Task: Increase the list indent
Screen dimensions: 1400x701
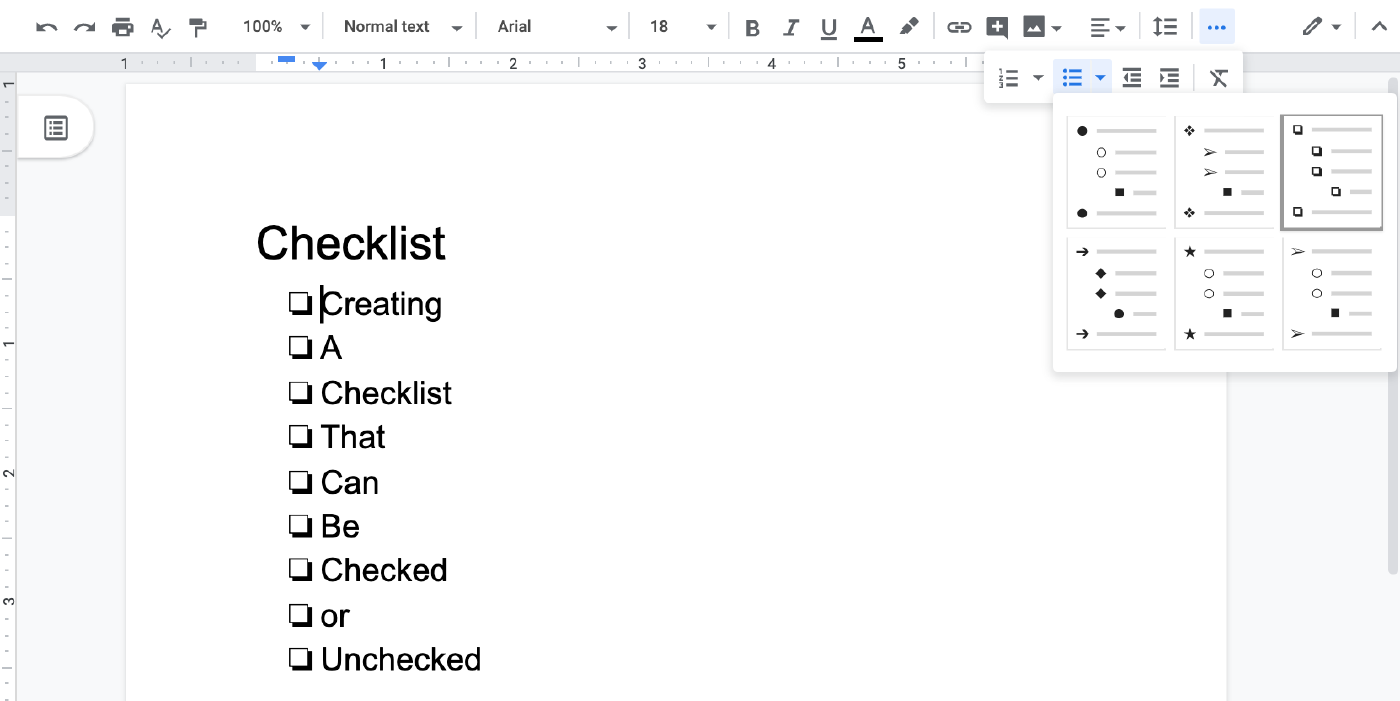Action: tap(1169, 77)
